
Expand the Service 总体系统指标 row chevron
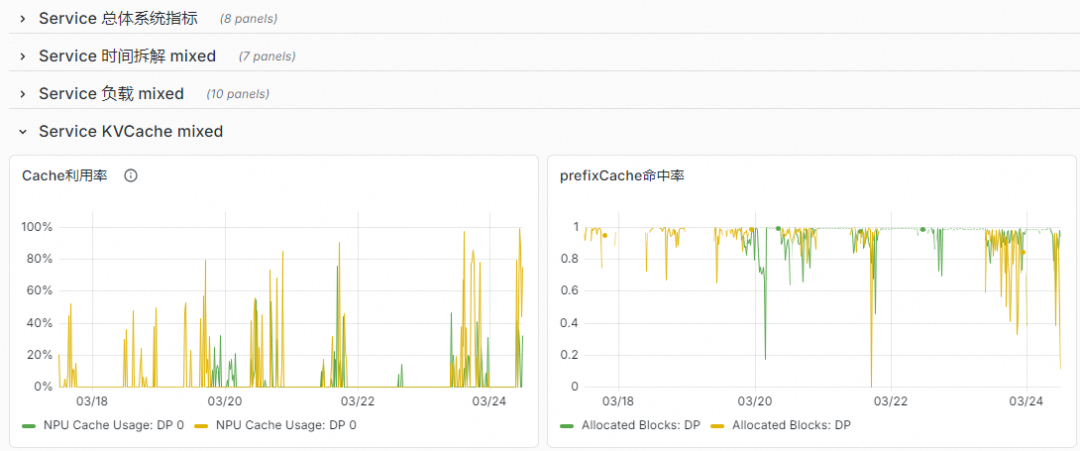[23, 19]
